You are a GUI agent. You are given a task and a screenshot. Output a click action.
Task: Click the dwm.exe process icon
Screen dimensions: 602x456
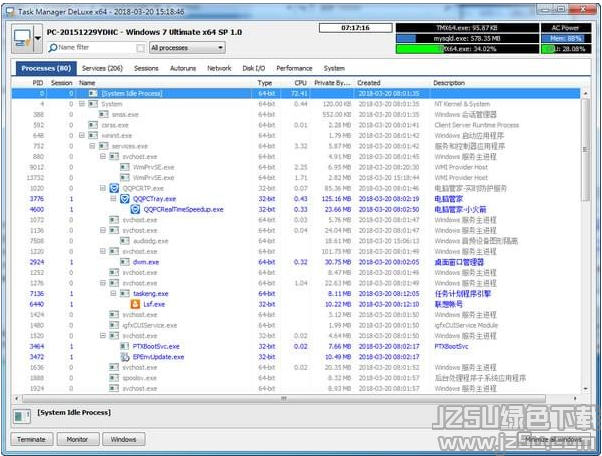point(124,262)
